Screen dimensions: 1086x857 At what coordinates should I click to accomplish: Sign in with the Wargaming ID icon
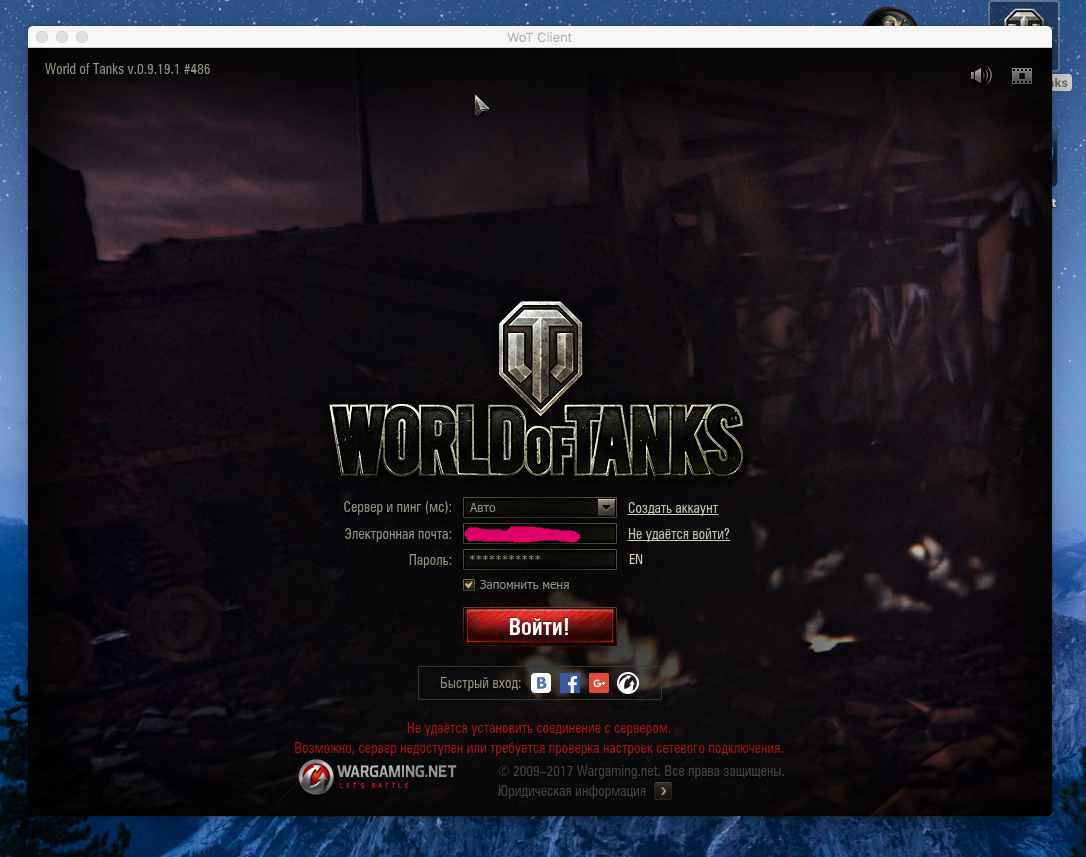tap(628, 683)
